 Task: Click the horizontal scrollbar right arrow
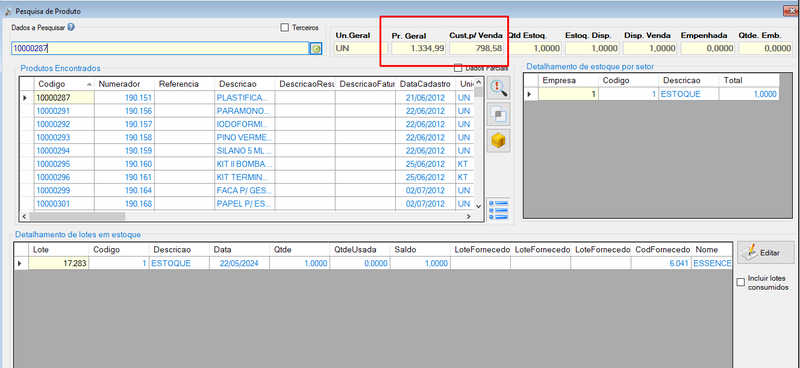[468, 216]
